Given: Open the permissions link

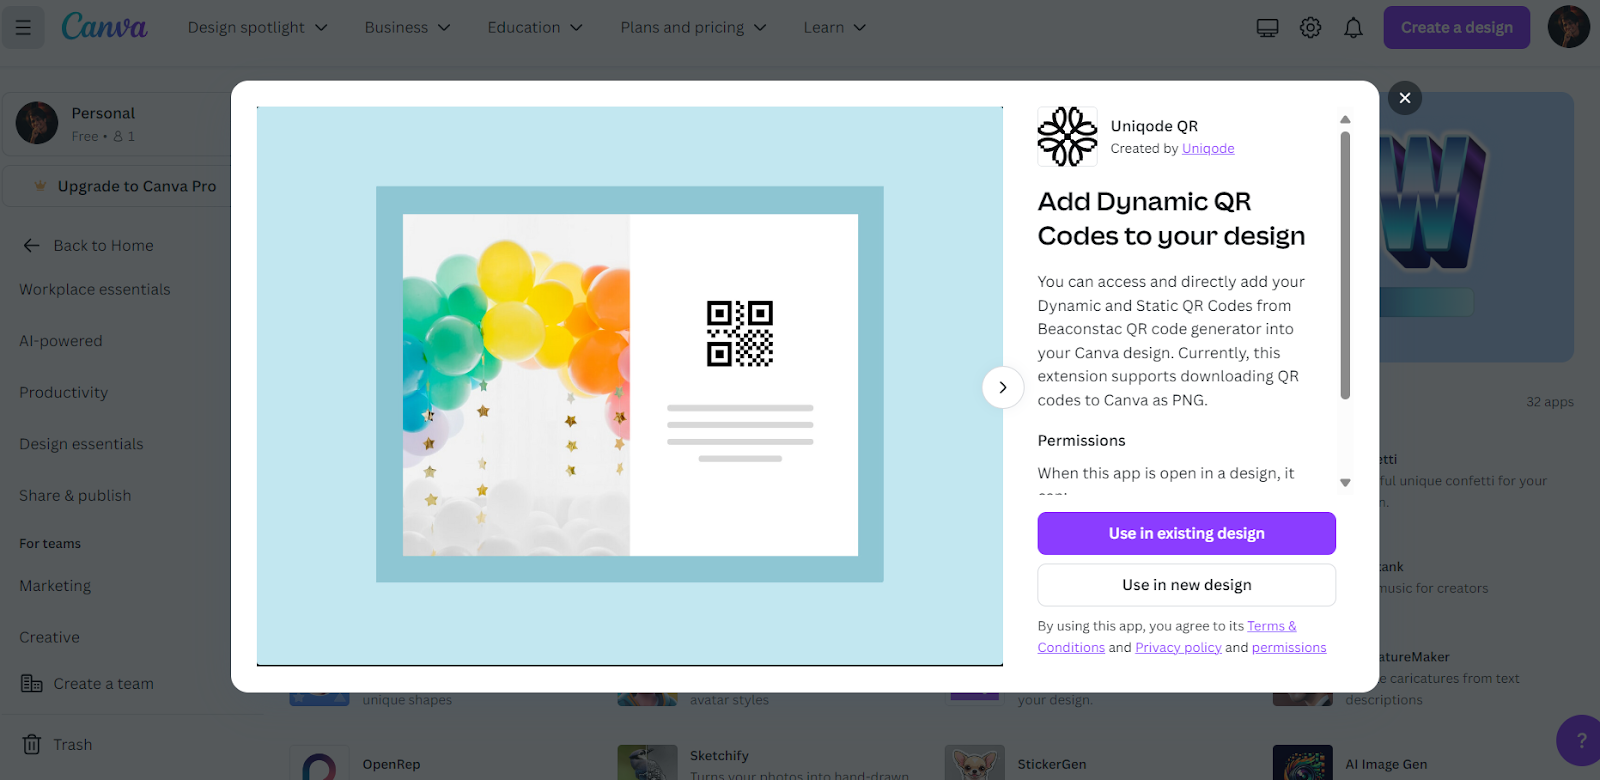Looking at the screenshot, I should click(x=1289, y=647).
